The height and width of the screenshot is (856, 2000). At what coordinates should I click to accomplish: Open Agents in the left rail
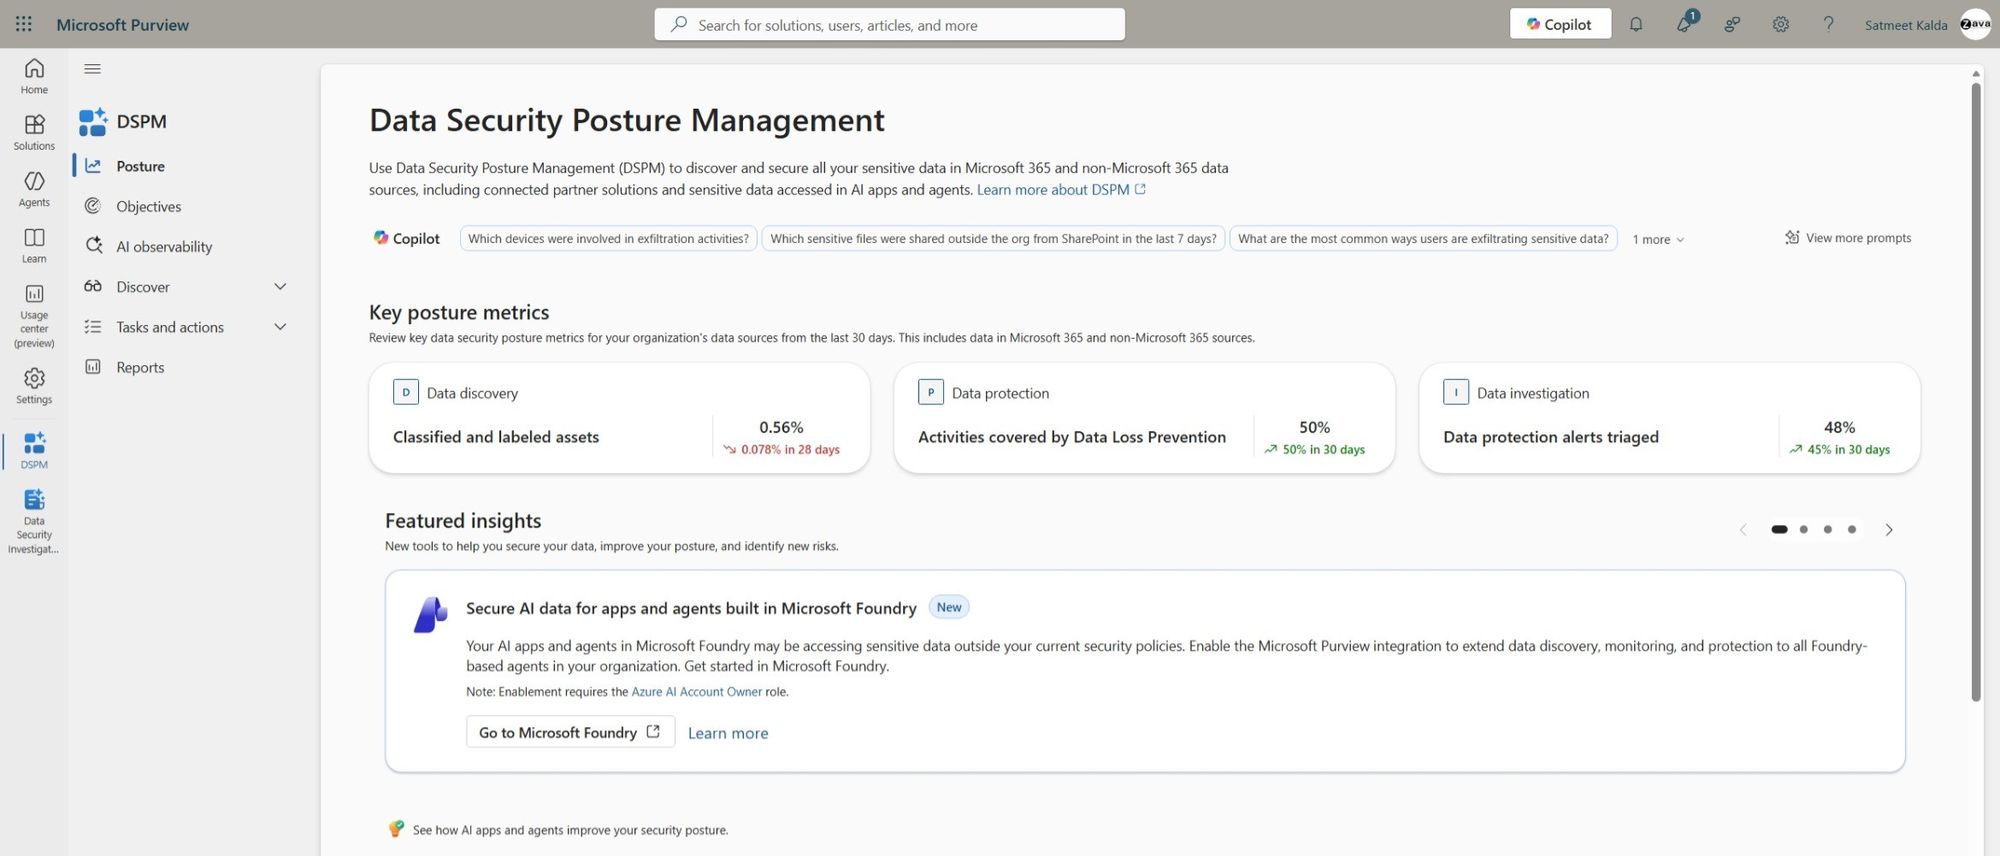coord(34,188)
